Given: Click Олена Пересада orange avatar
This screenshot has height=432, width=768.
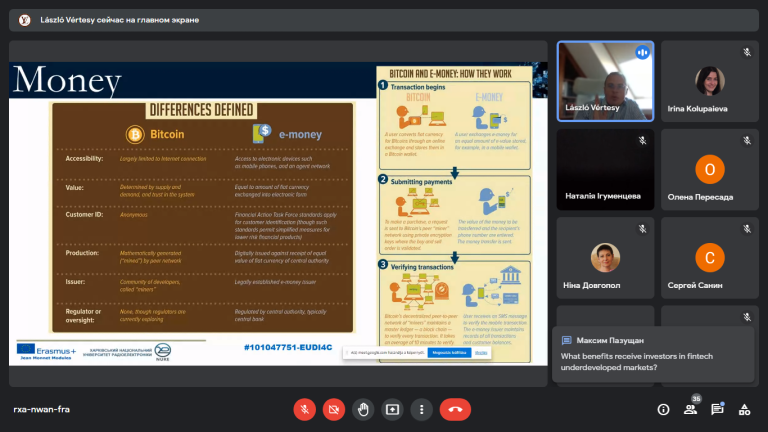Looking at the screenshot, I should [710, 169].
